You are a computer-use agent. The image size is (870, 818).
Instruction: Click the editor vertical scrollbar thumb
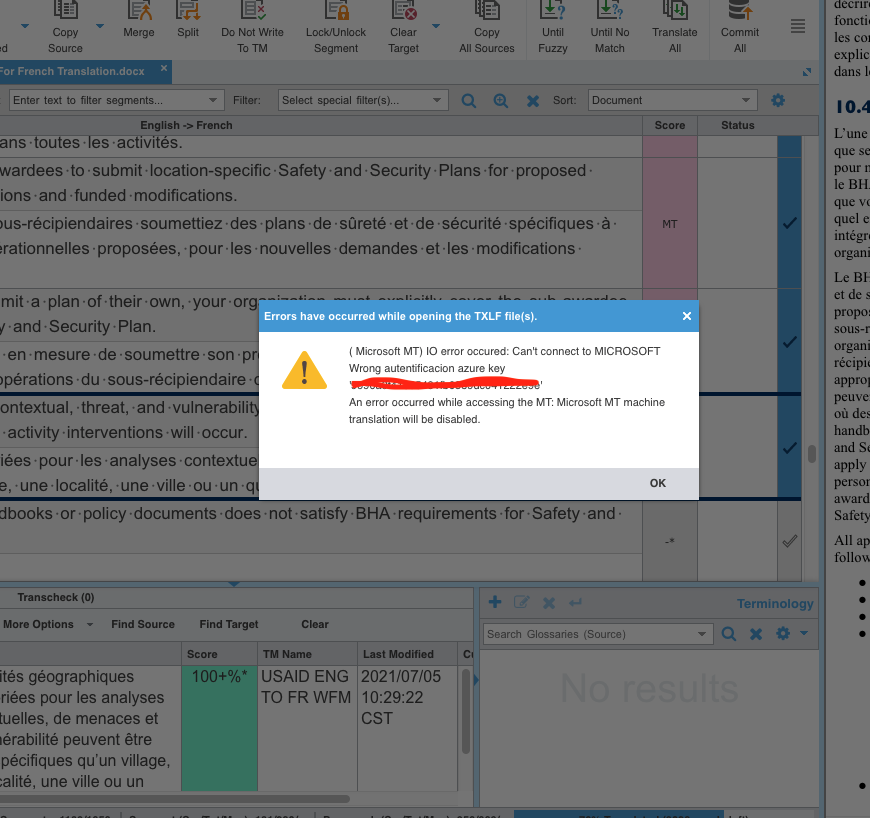point(812,454)
